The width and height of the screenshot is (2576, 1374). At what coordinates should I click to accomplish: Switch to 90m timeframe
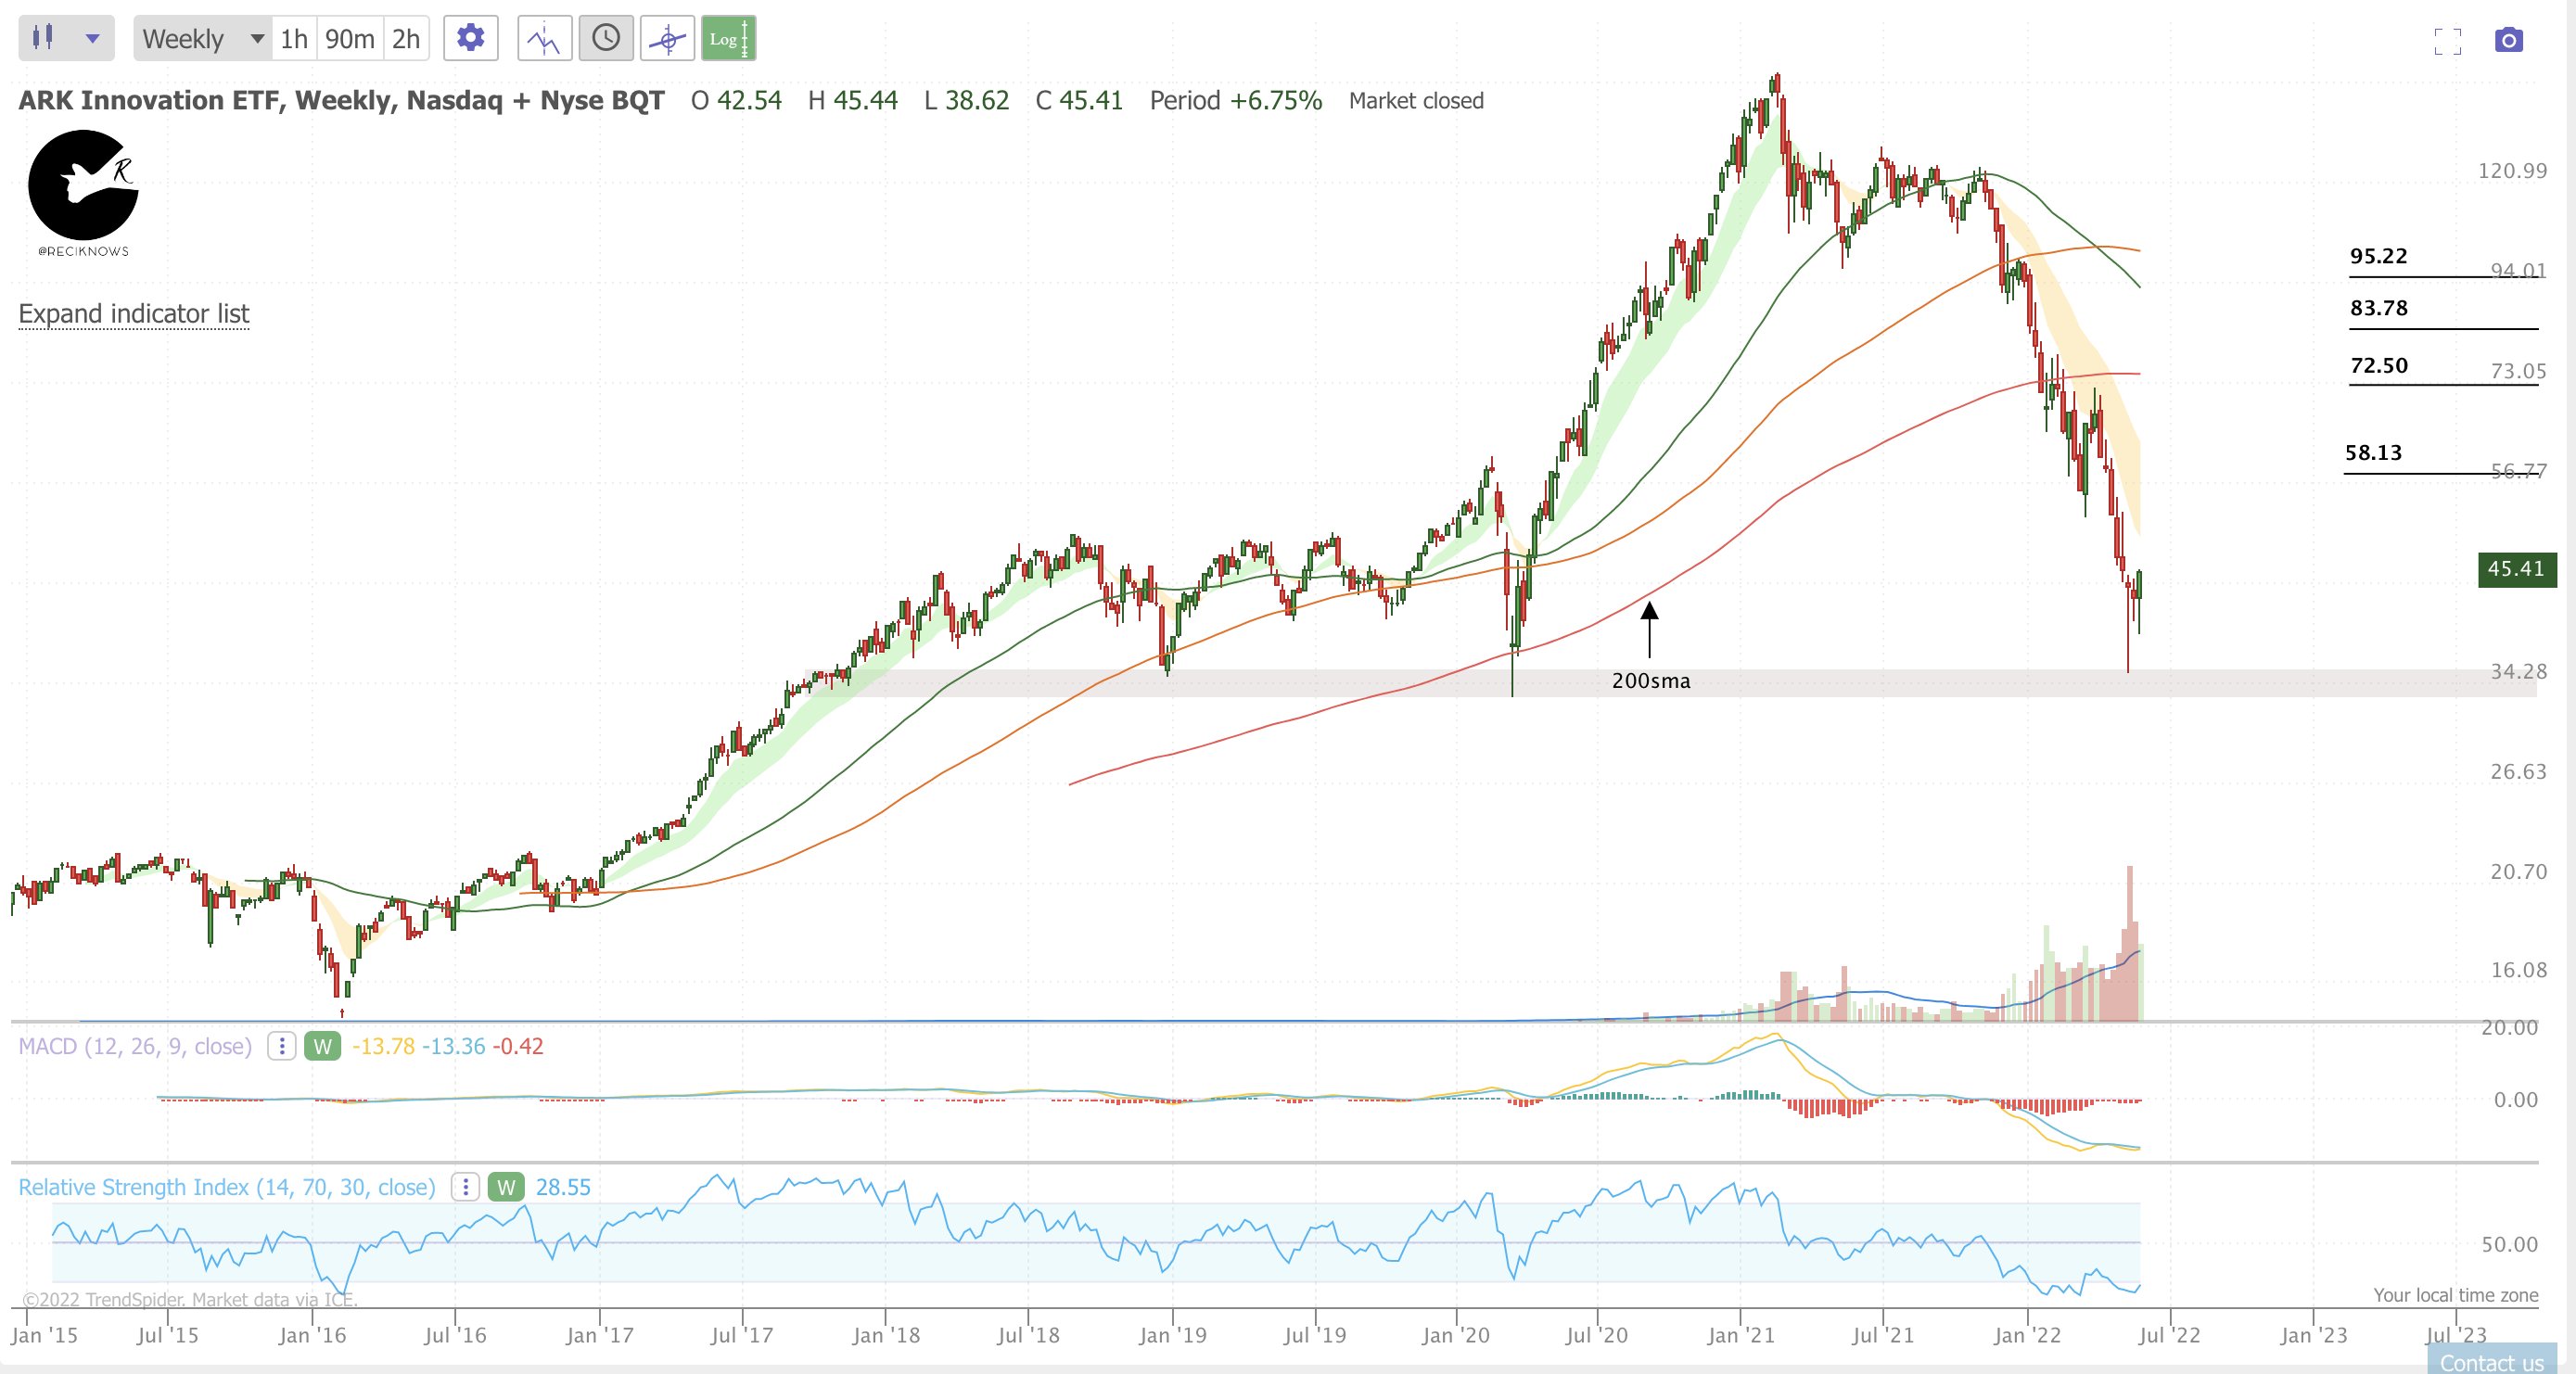[x=350, y=39]
